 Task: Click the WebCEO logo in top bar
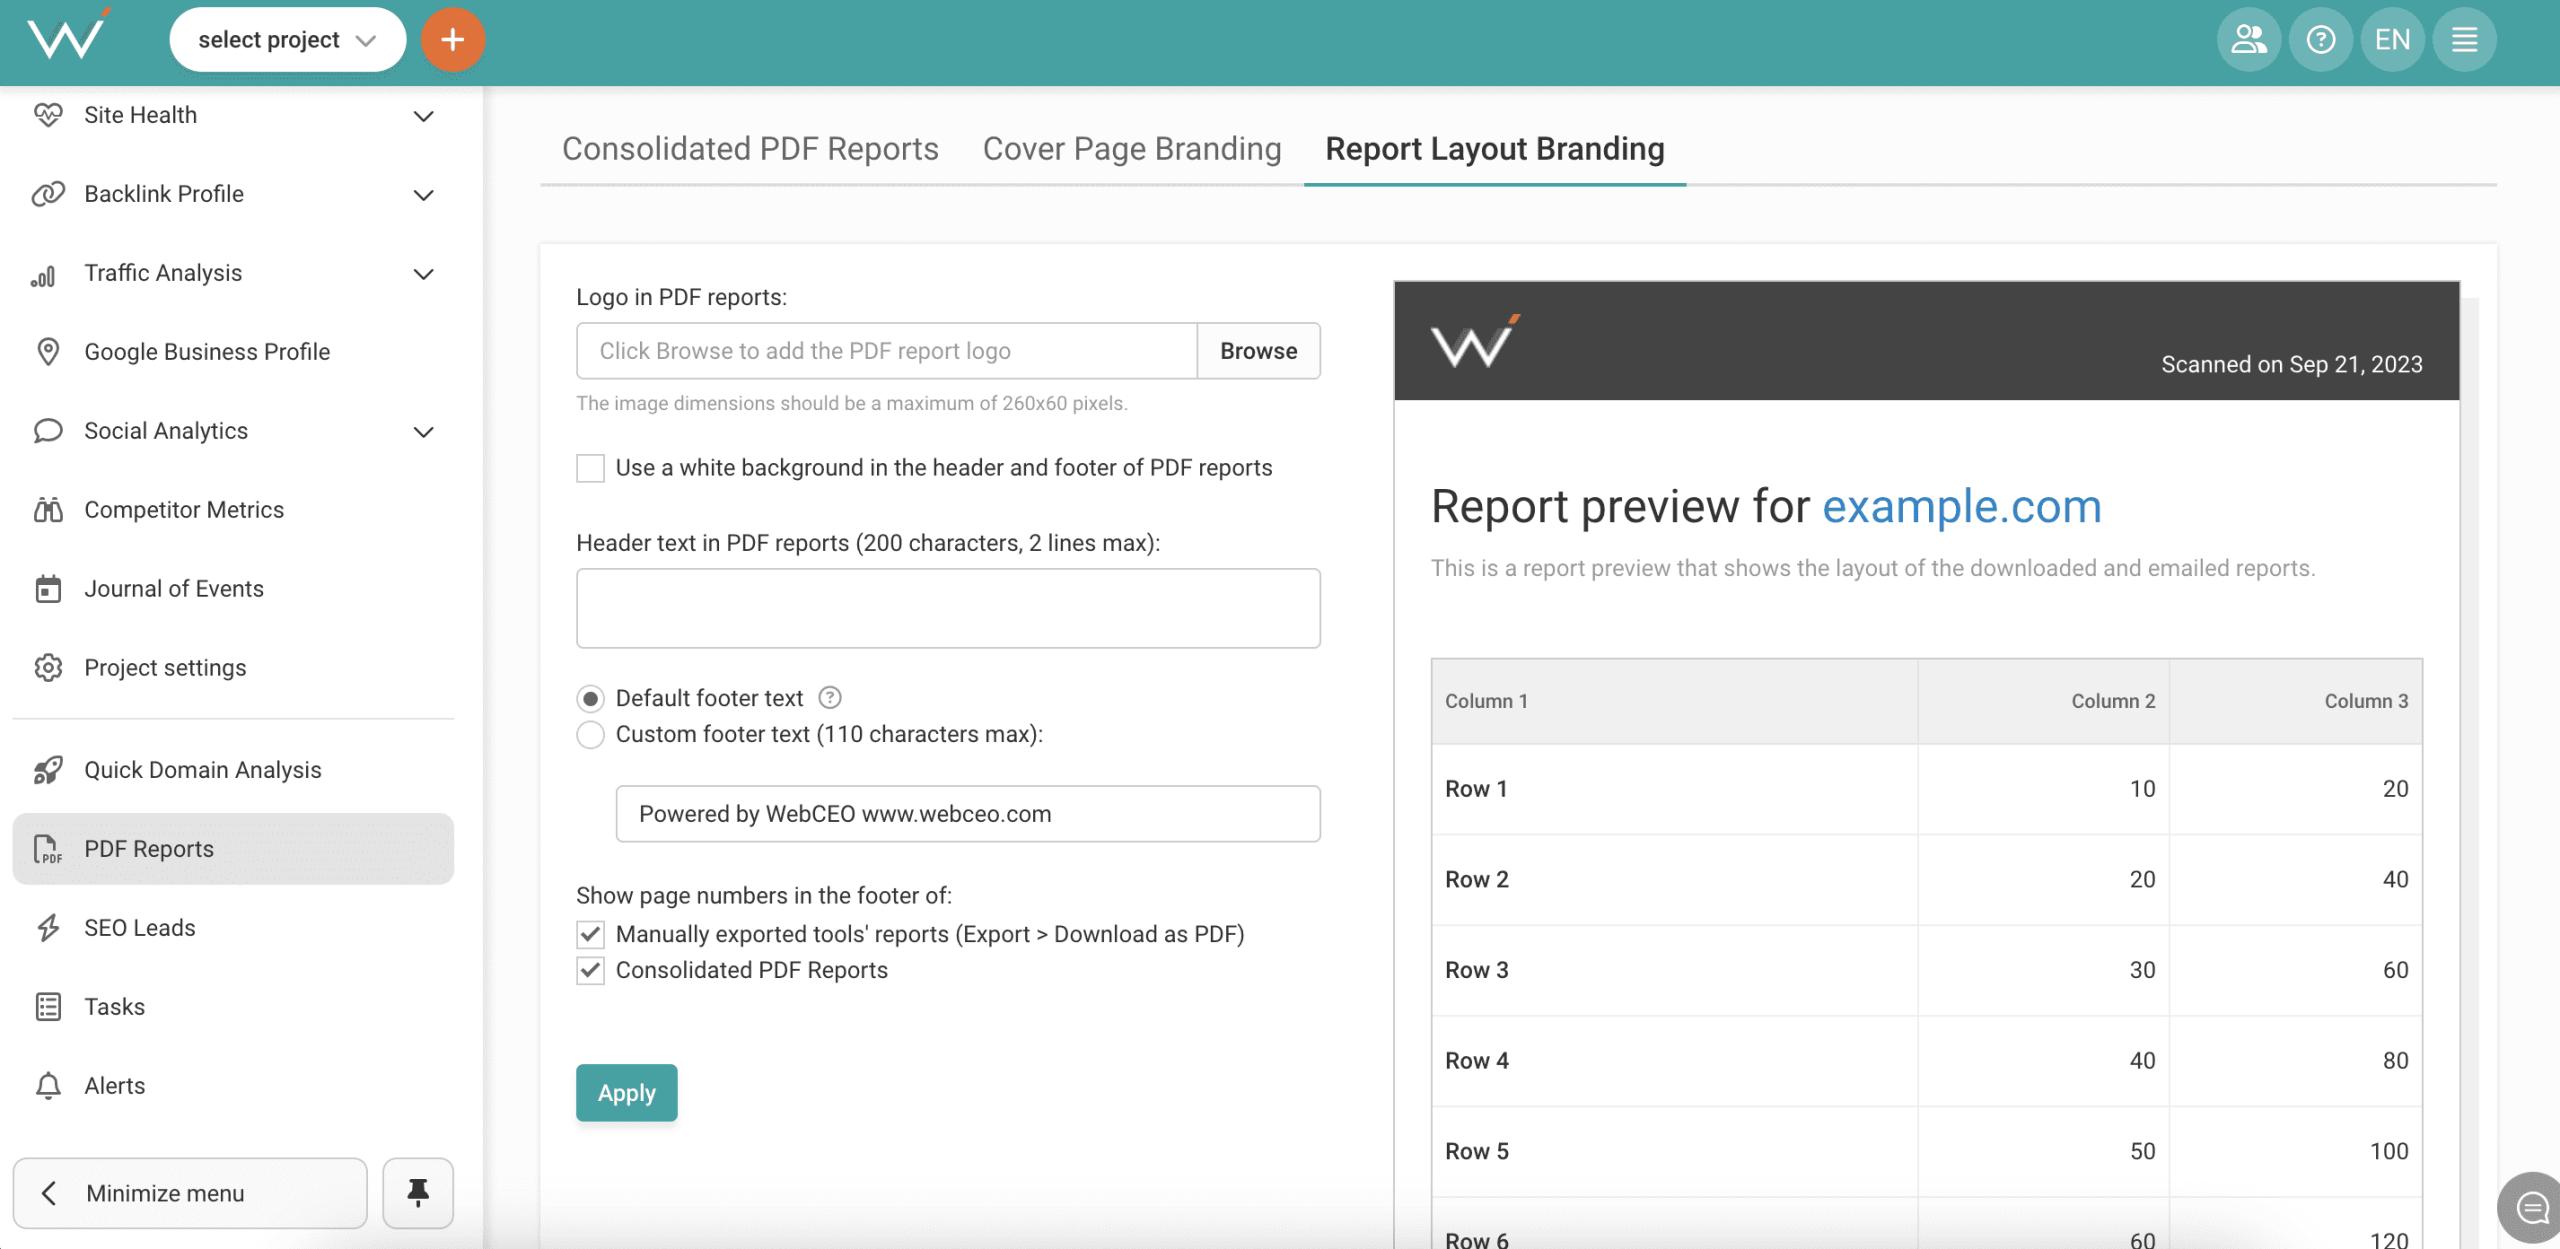[68, 37]
